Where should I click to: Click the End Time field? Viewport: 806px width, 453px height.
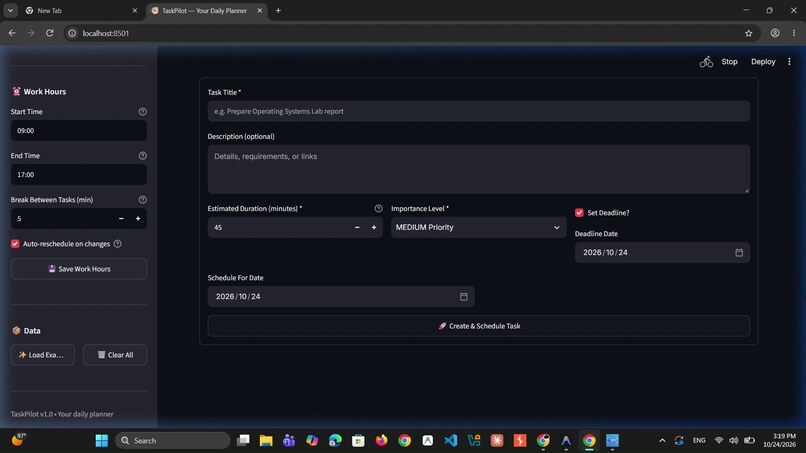click(79, 175)
